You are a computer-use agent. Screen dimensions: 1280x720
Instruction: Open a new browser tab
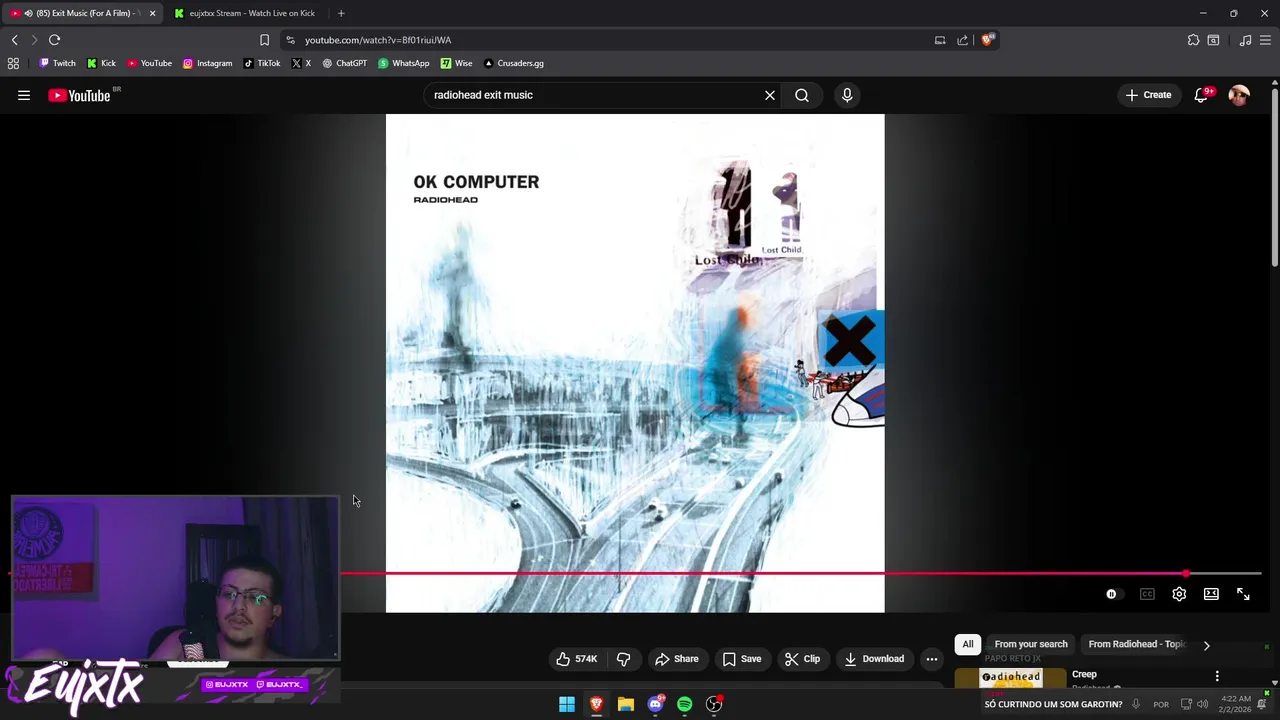point(341,13)
